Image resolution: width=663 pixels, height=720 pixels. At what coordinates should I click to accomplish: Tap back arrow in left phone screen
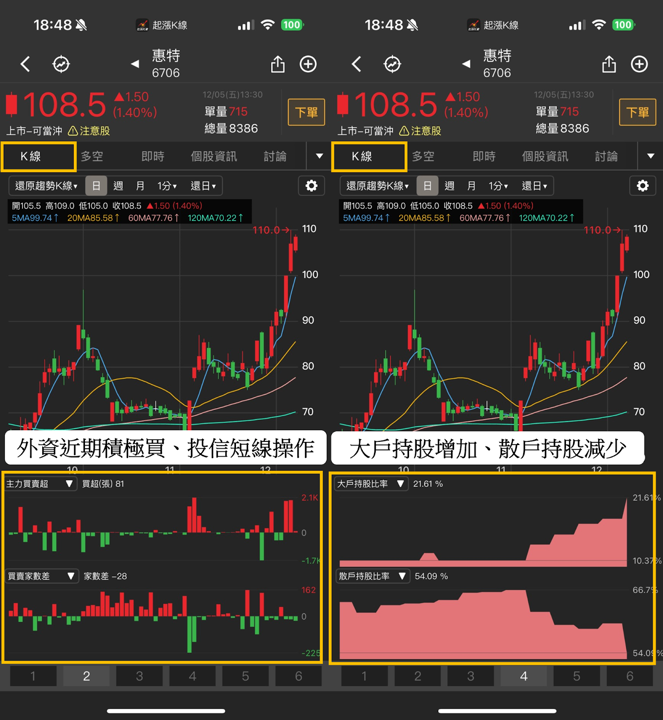pyautogui.click(x=26, y=64)
